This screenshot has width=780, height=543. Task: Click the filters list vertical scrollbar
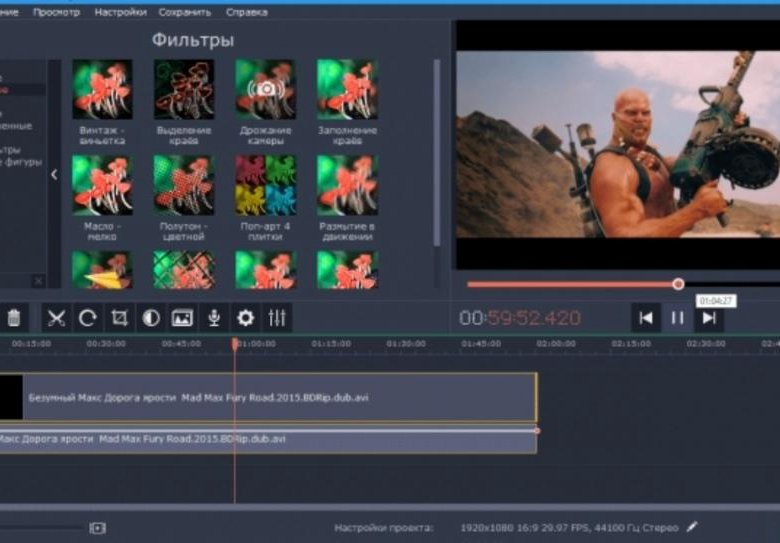point(437,152)
